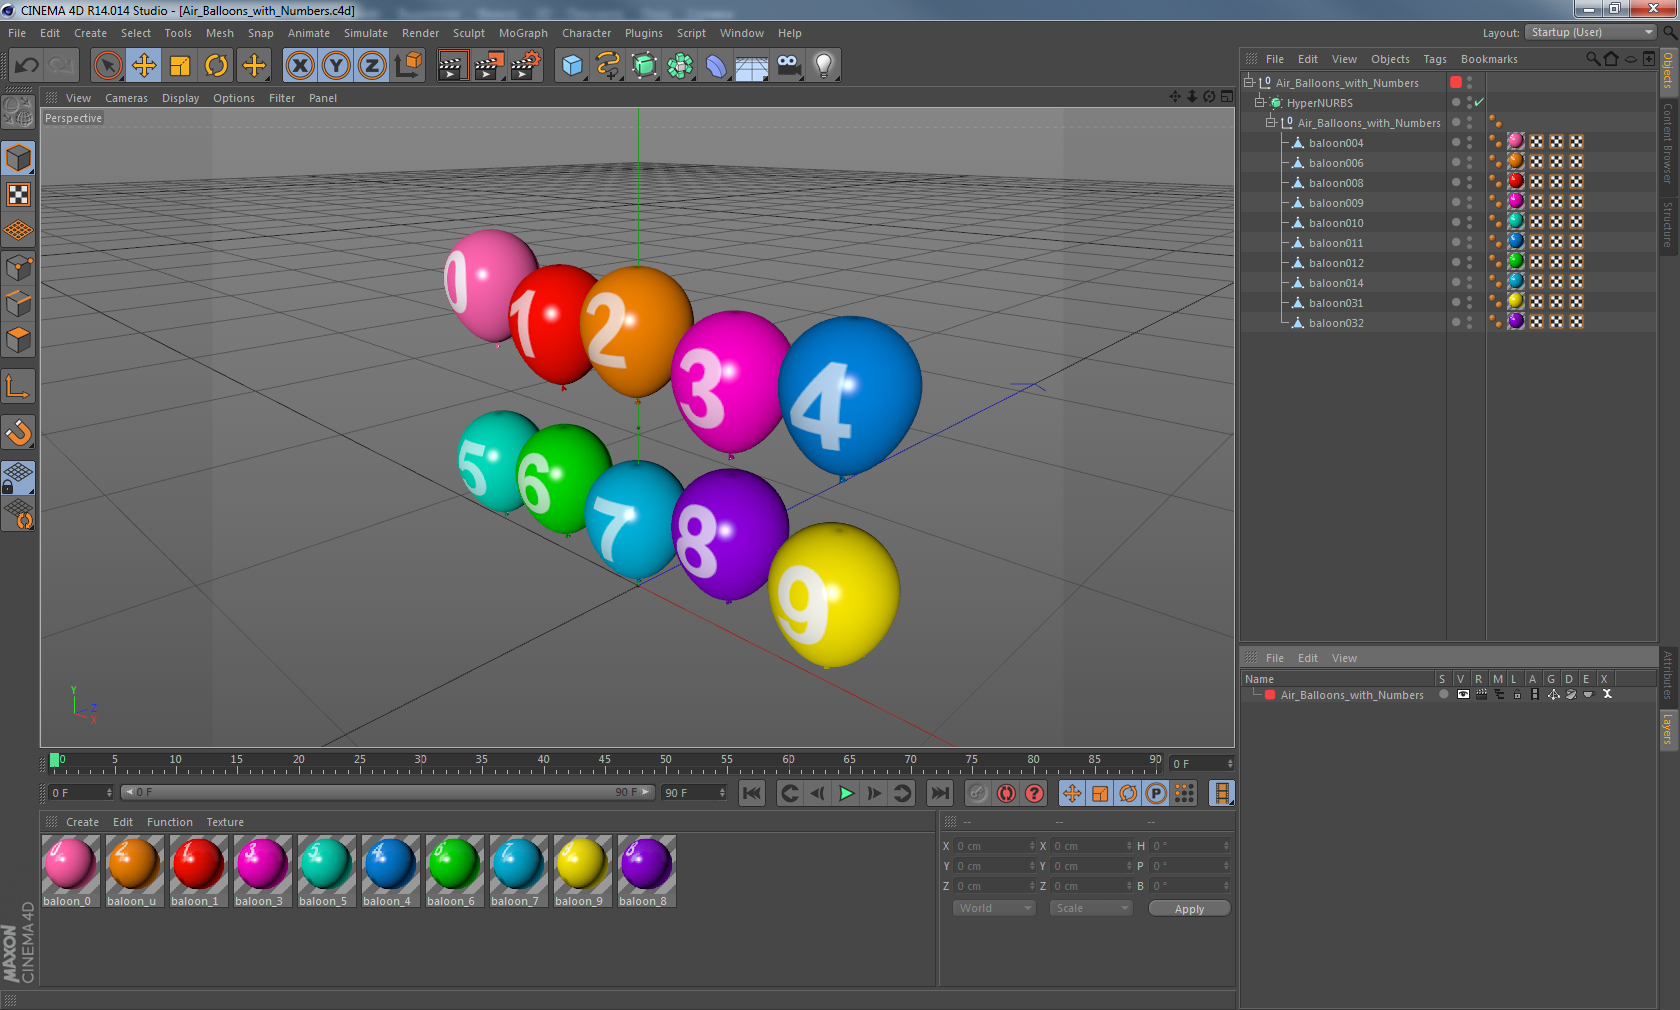Jump to the animation start
Viewport: 1680px width, 1010px height.
pos(752,793)
